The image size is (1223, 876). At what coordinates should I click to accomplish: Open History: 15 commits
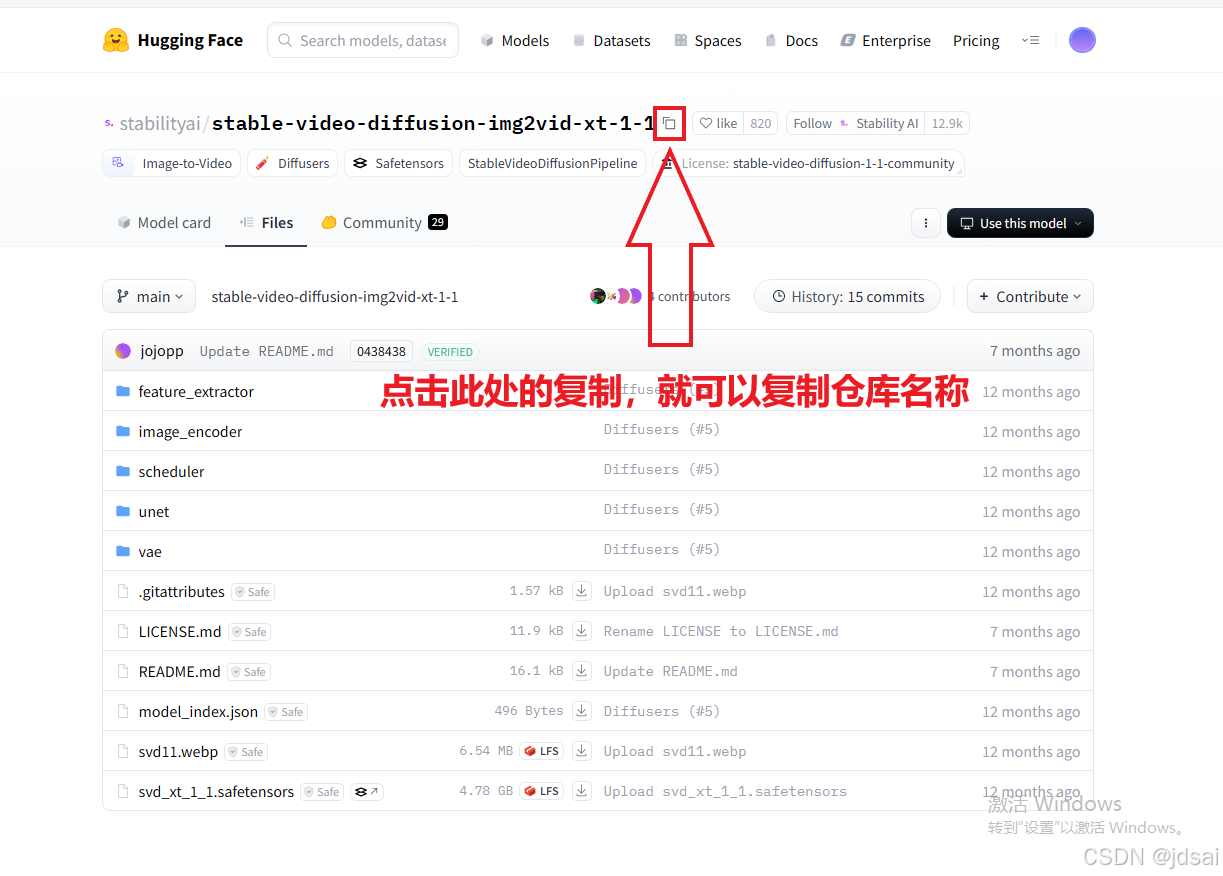pyautogui.click(x=847, y=296)
